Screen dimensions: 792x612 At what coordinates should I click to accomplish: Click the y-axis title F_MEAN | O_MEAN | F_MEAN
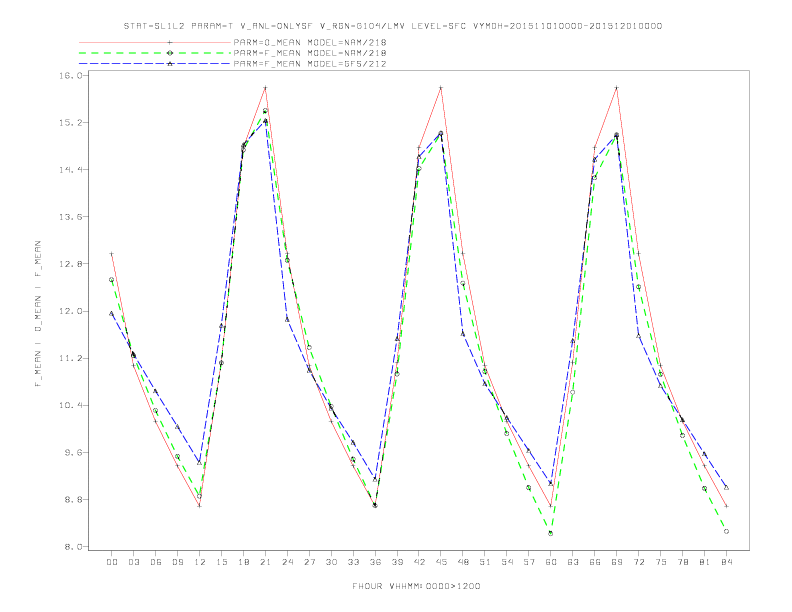tap(38, 314)
